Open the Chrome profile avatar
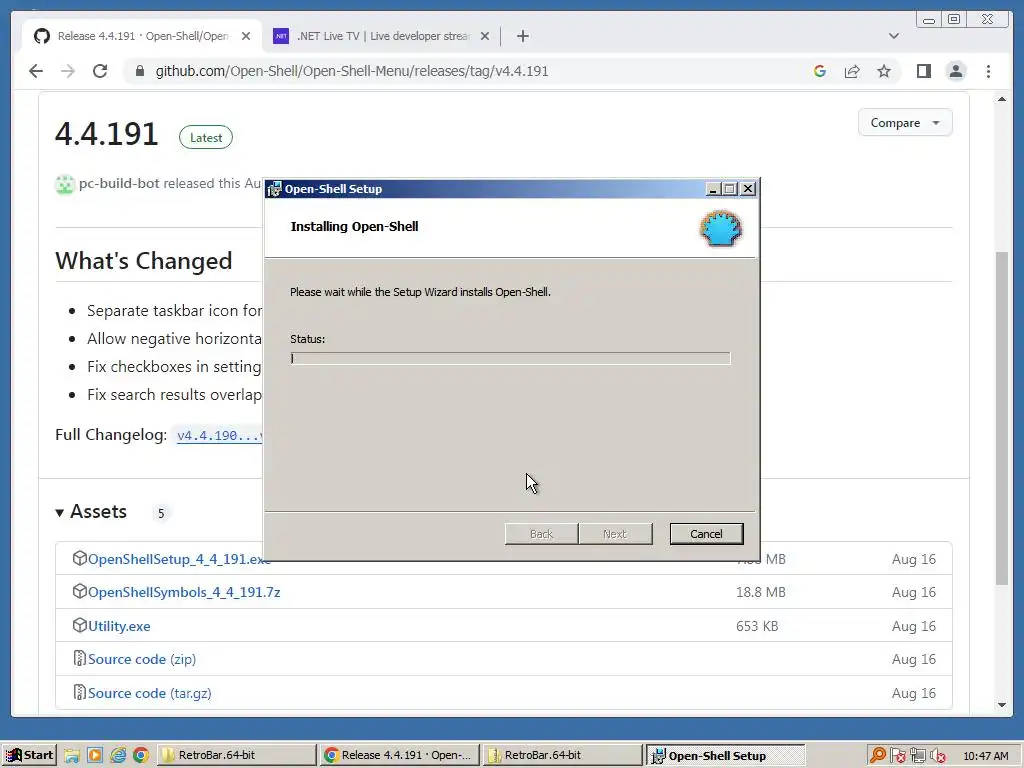The height and width of the screenshot is (768, 1024). (x=956, y=71)
